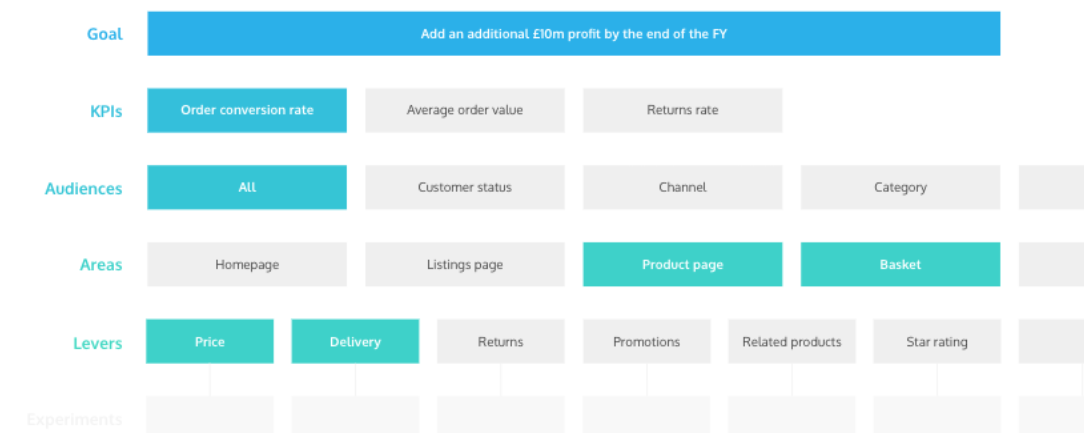Select the Order conversion rate KPI
1084x434 pixels.
tap(247, 110)
